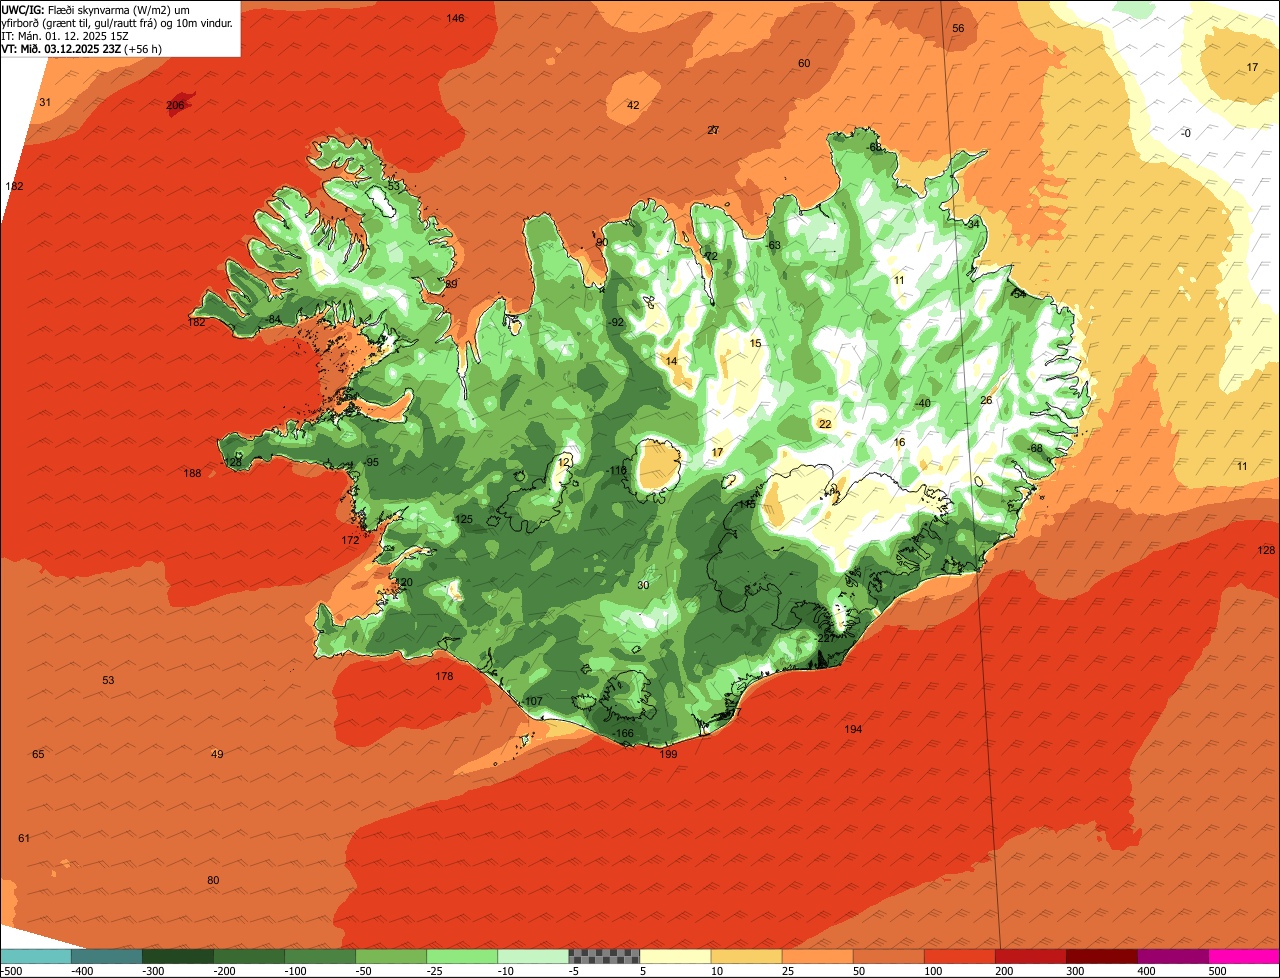Click the legend swatch between -500 and -400
Image resolution: width=1280 pixels, height=978 pixels.
pos(36,956)
